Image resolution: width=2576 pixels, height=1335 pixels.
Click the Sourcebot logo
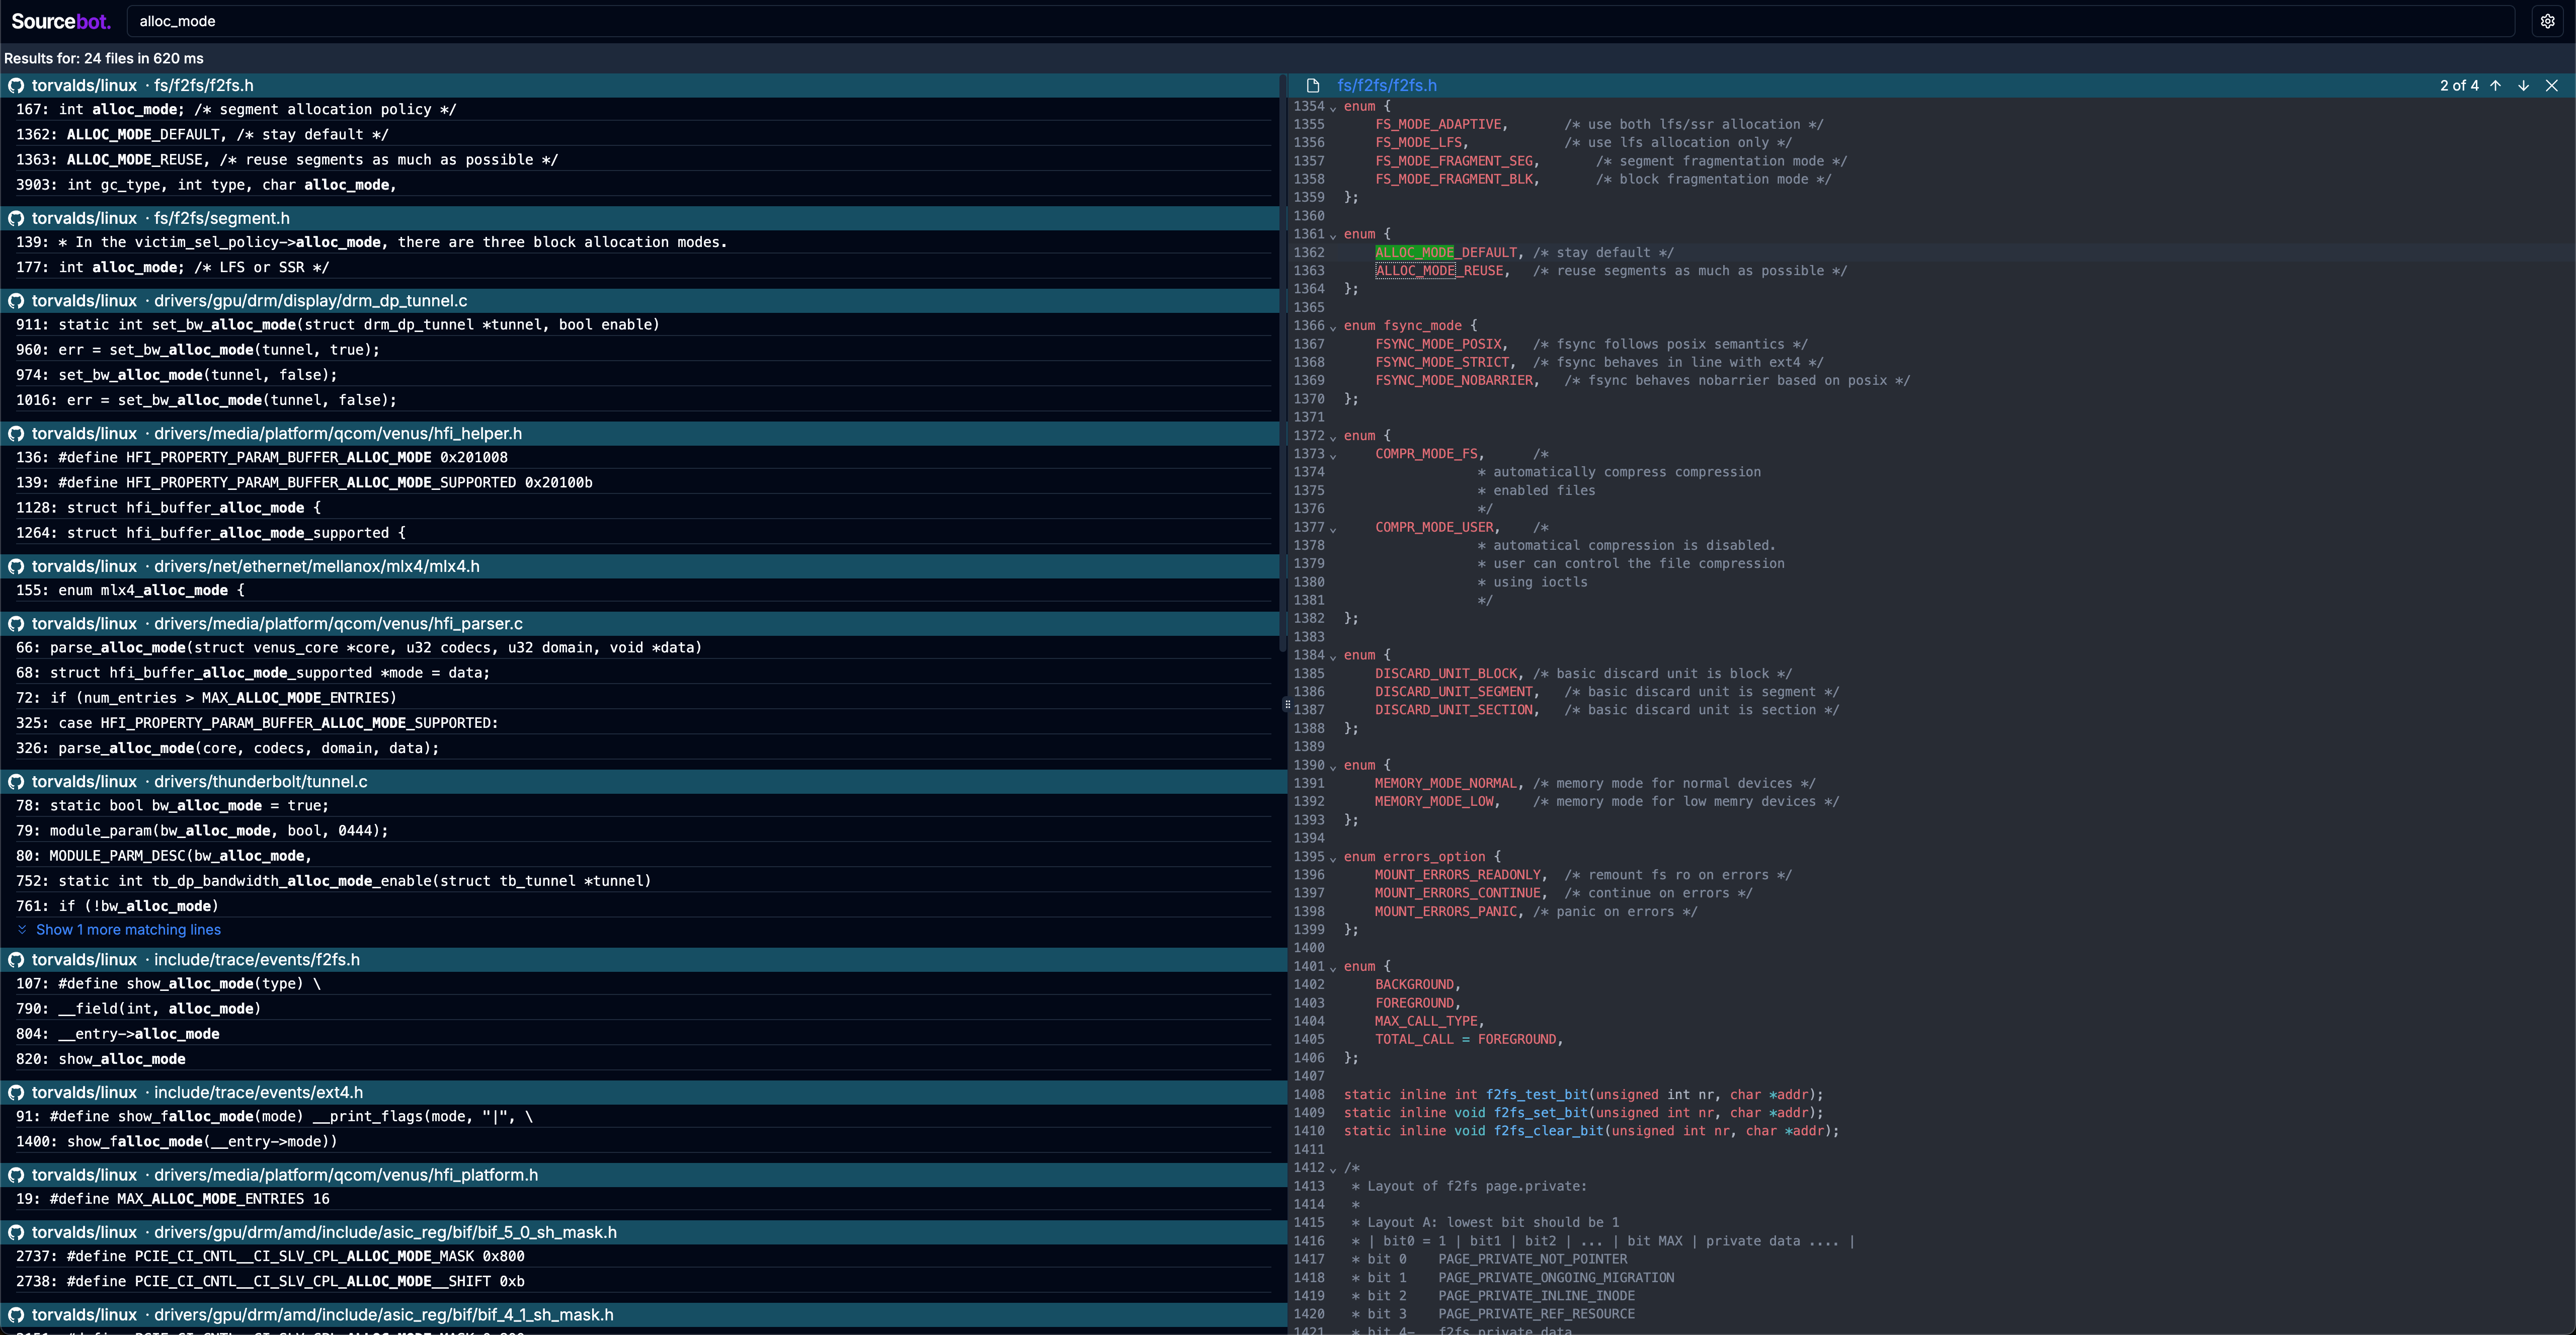point(60,21)
